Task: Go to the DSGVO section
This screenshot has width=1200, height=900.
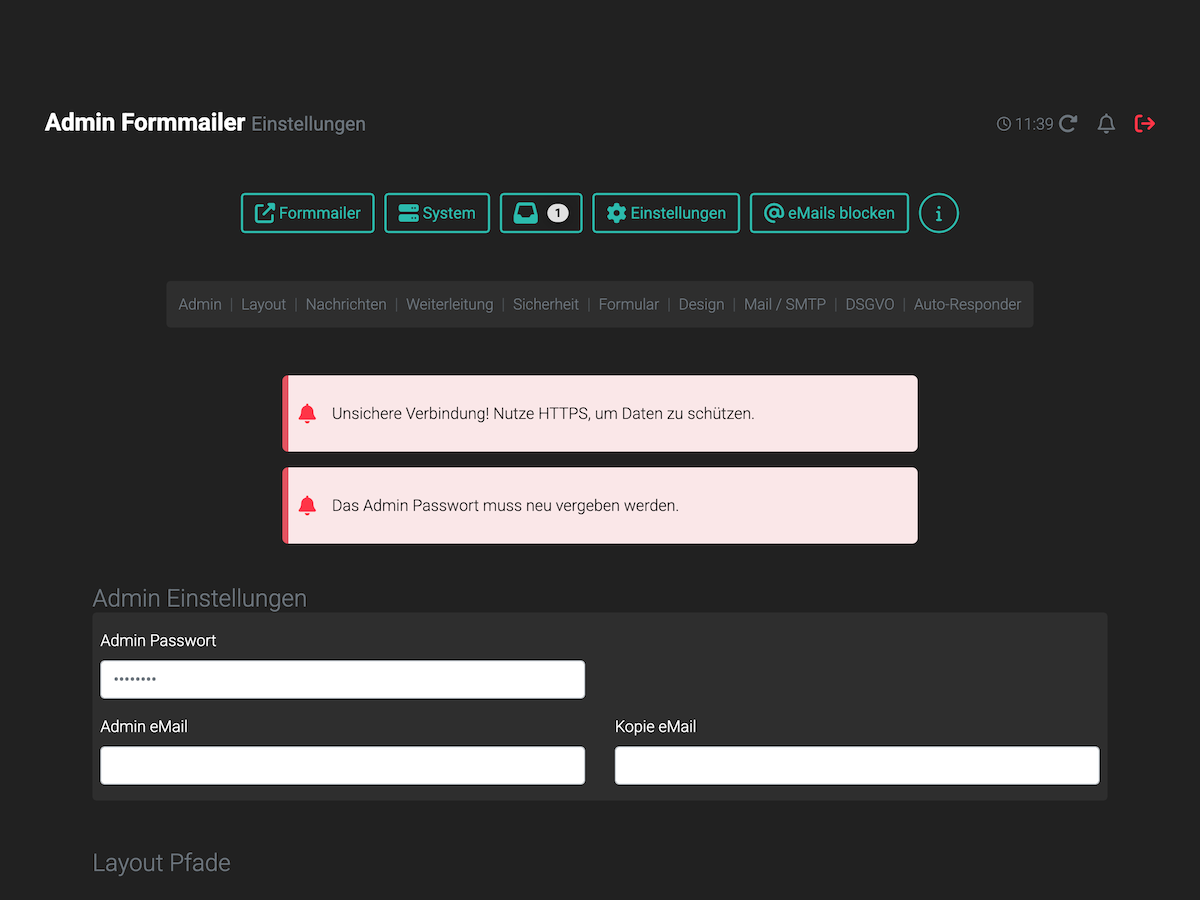Action: (x=870, y=304)
